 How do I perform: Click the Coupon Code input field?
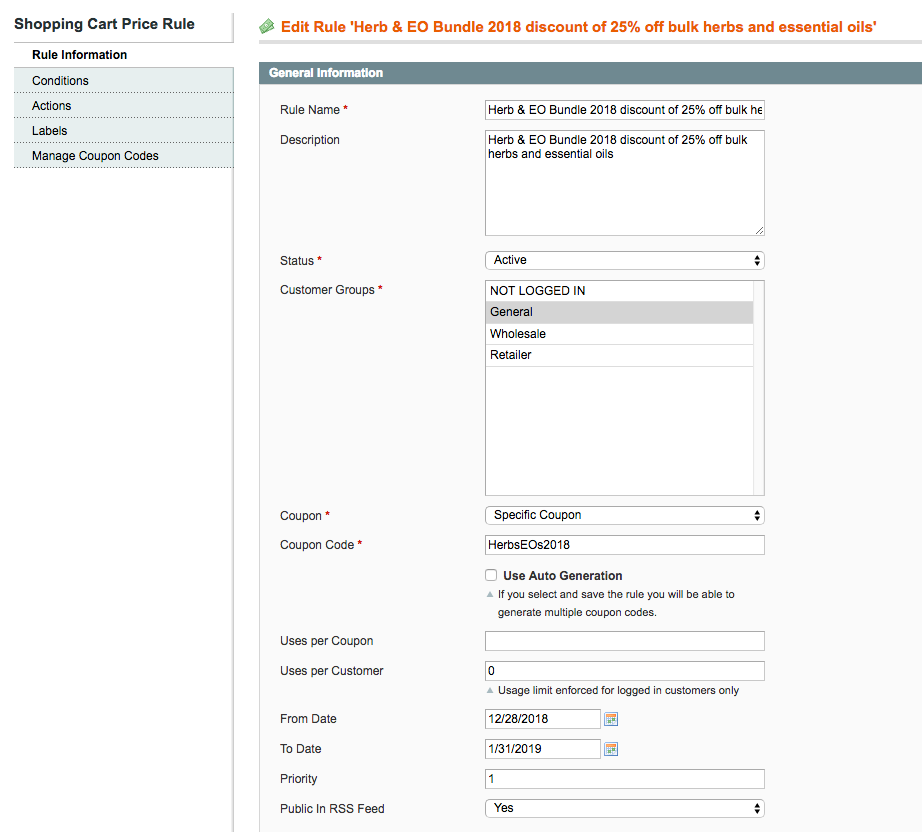click(624, 545)
